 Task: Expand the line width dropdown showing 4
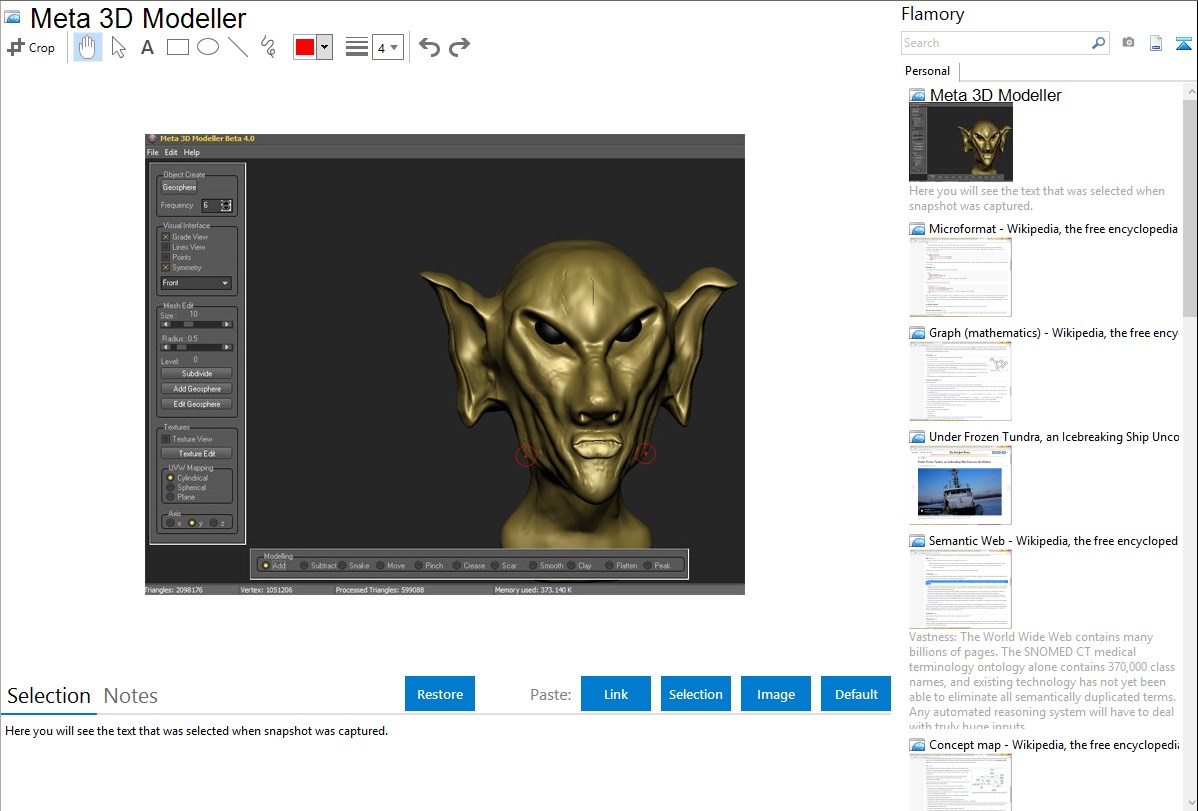(x=387, y=47)
